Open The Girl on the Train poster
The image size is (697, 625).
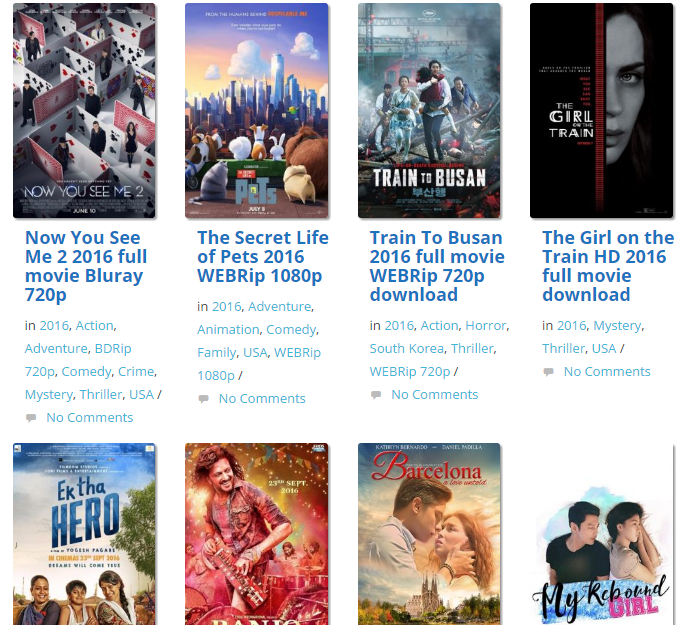pos(601,110)
